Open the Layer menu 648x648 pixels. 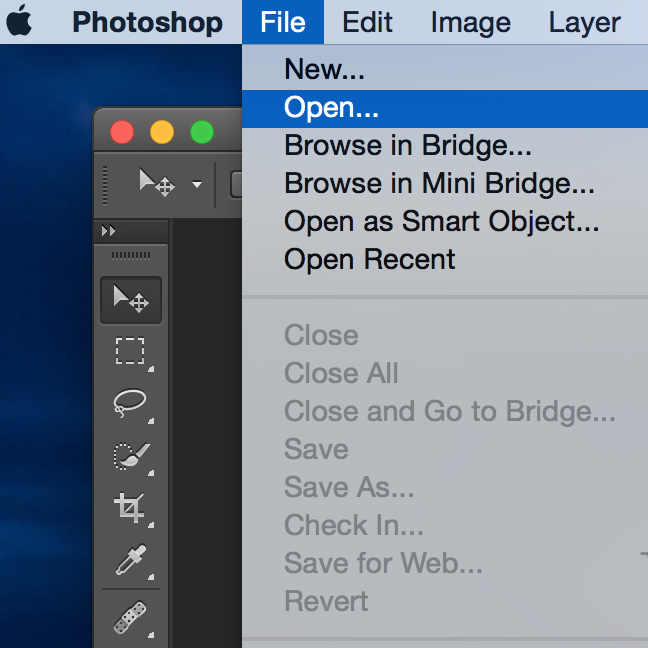584,22
